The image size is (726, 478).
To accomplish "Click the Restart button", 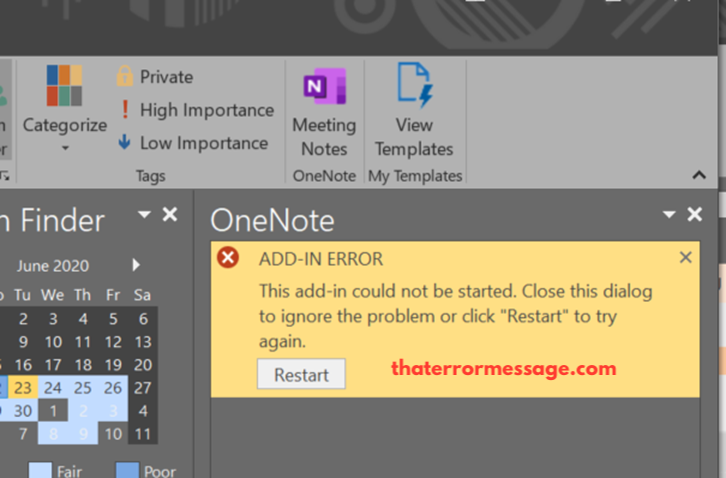I will click(x=301, y=374).
